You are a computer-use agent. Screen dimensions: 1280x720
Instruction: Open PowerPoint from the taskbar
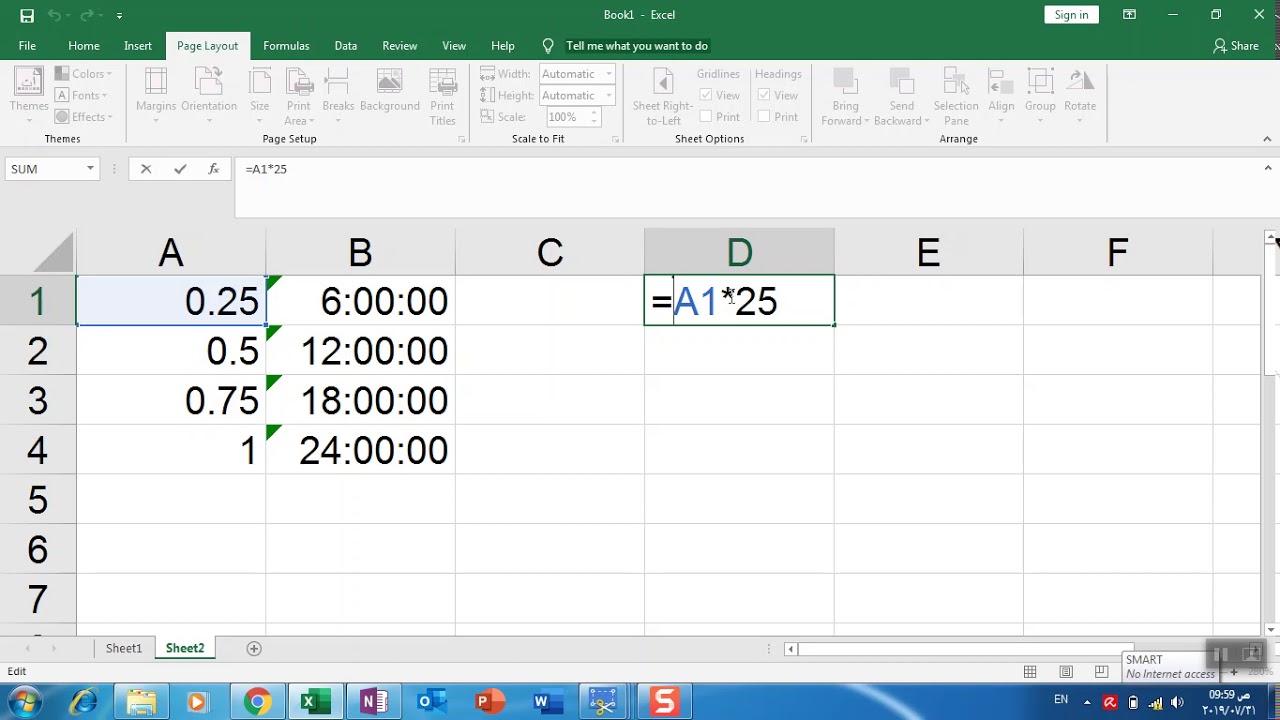488,702
